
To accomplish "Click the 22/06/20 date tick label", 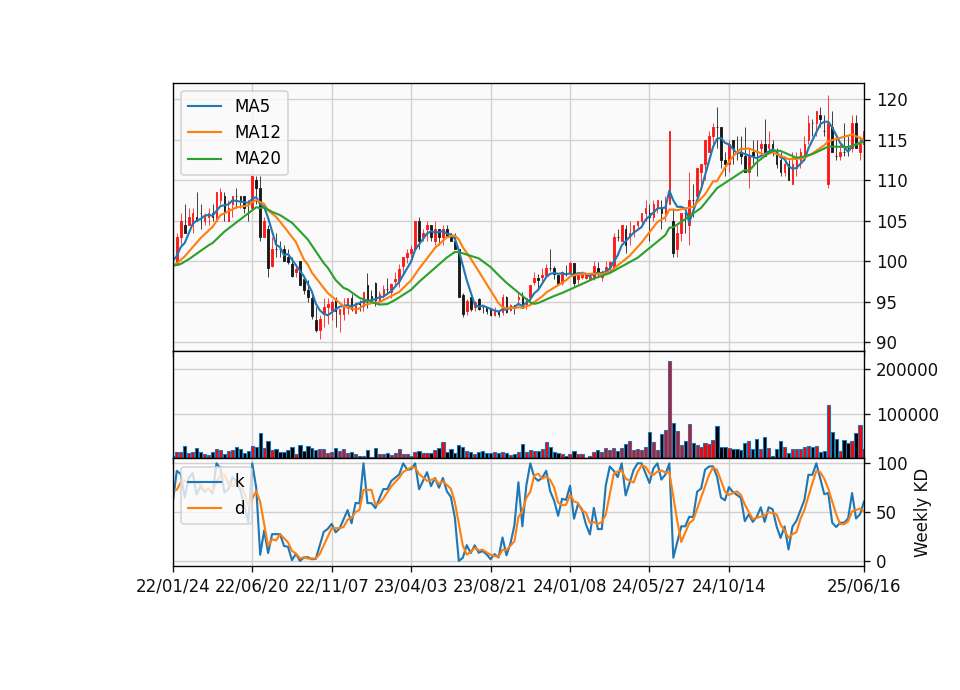I will 252,586.
